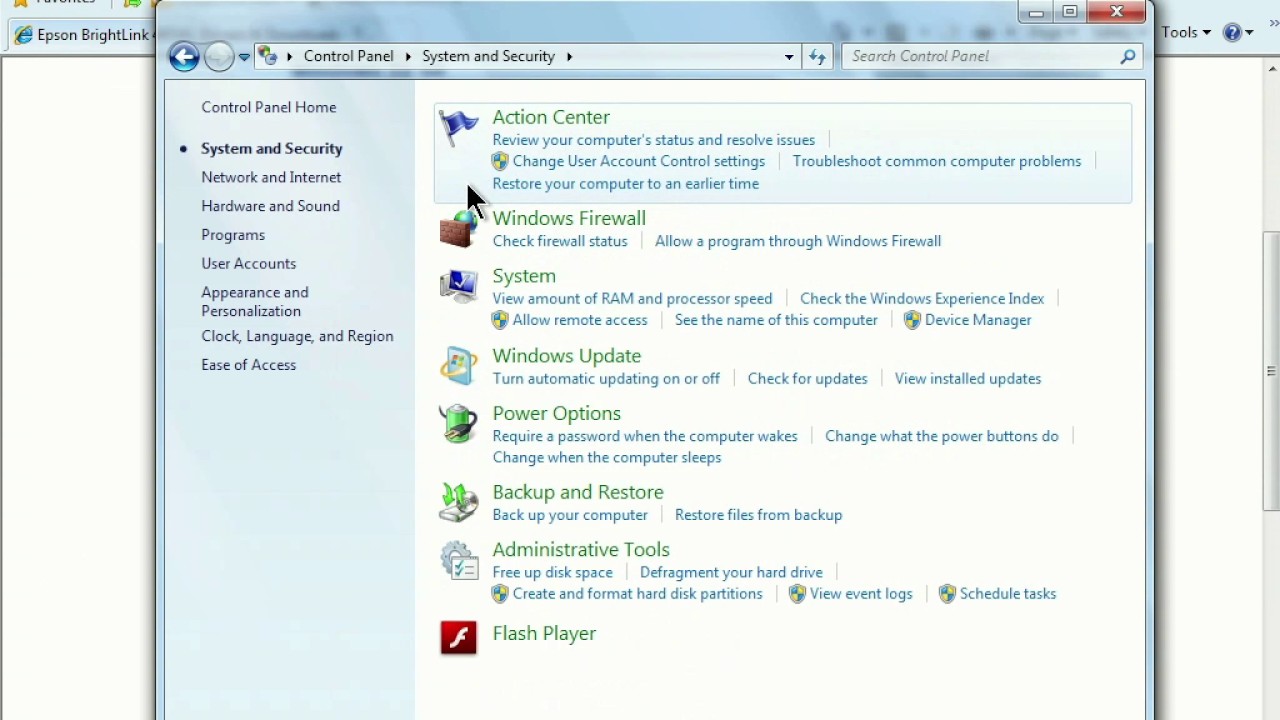Click Schedule tasks

coord(1008,594)
